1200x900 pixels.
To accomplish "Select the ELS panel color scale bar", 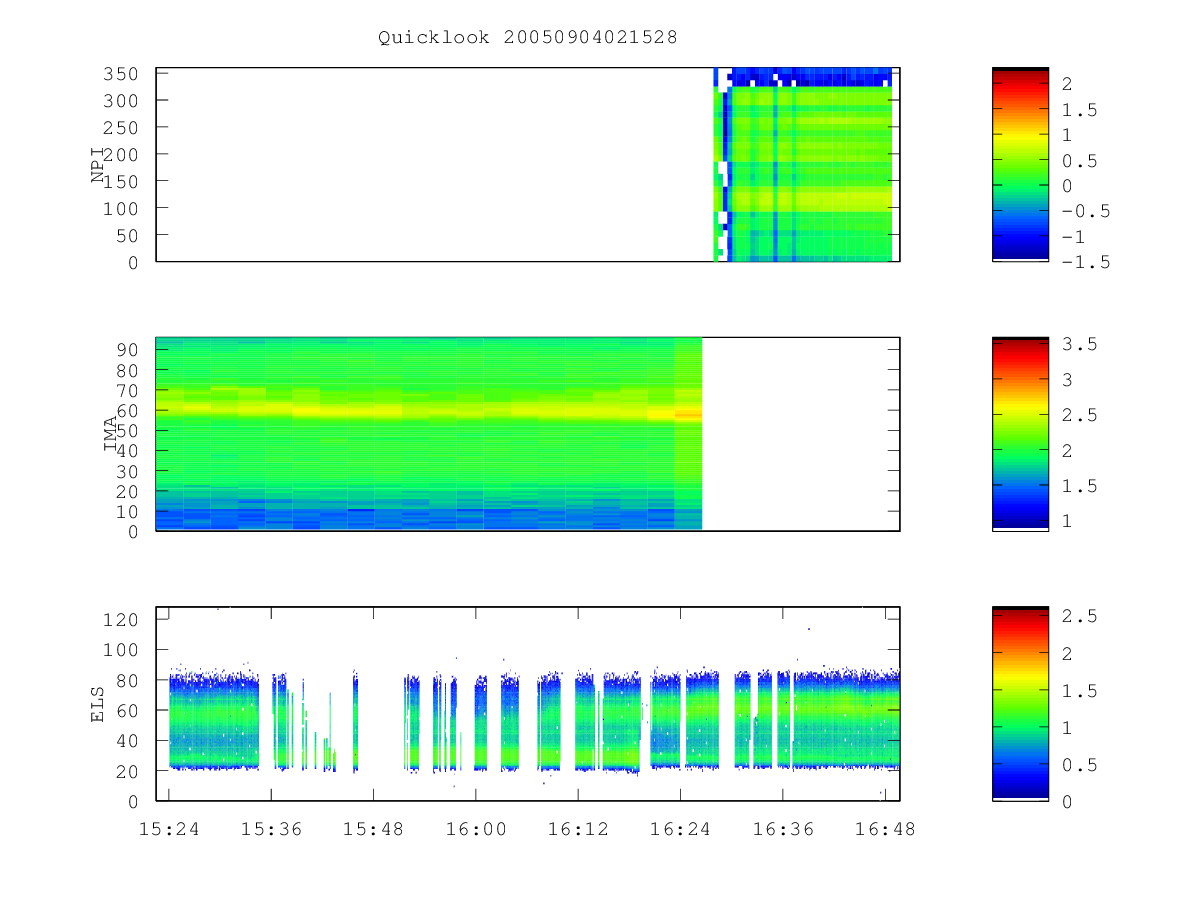I will point(1020,704).
